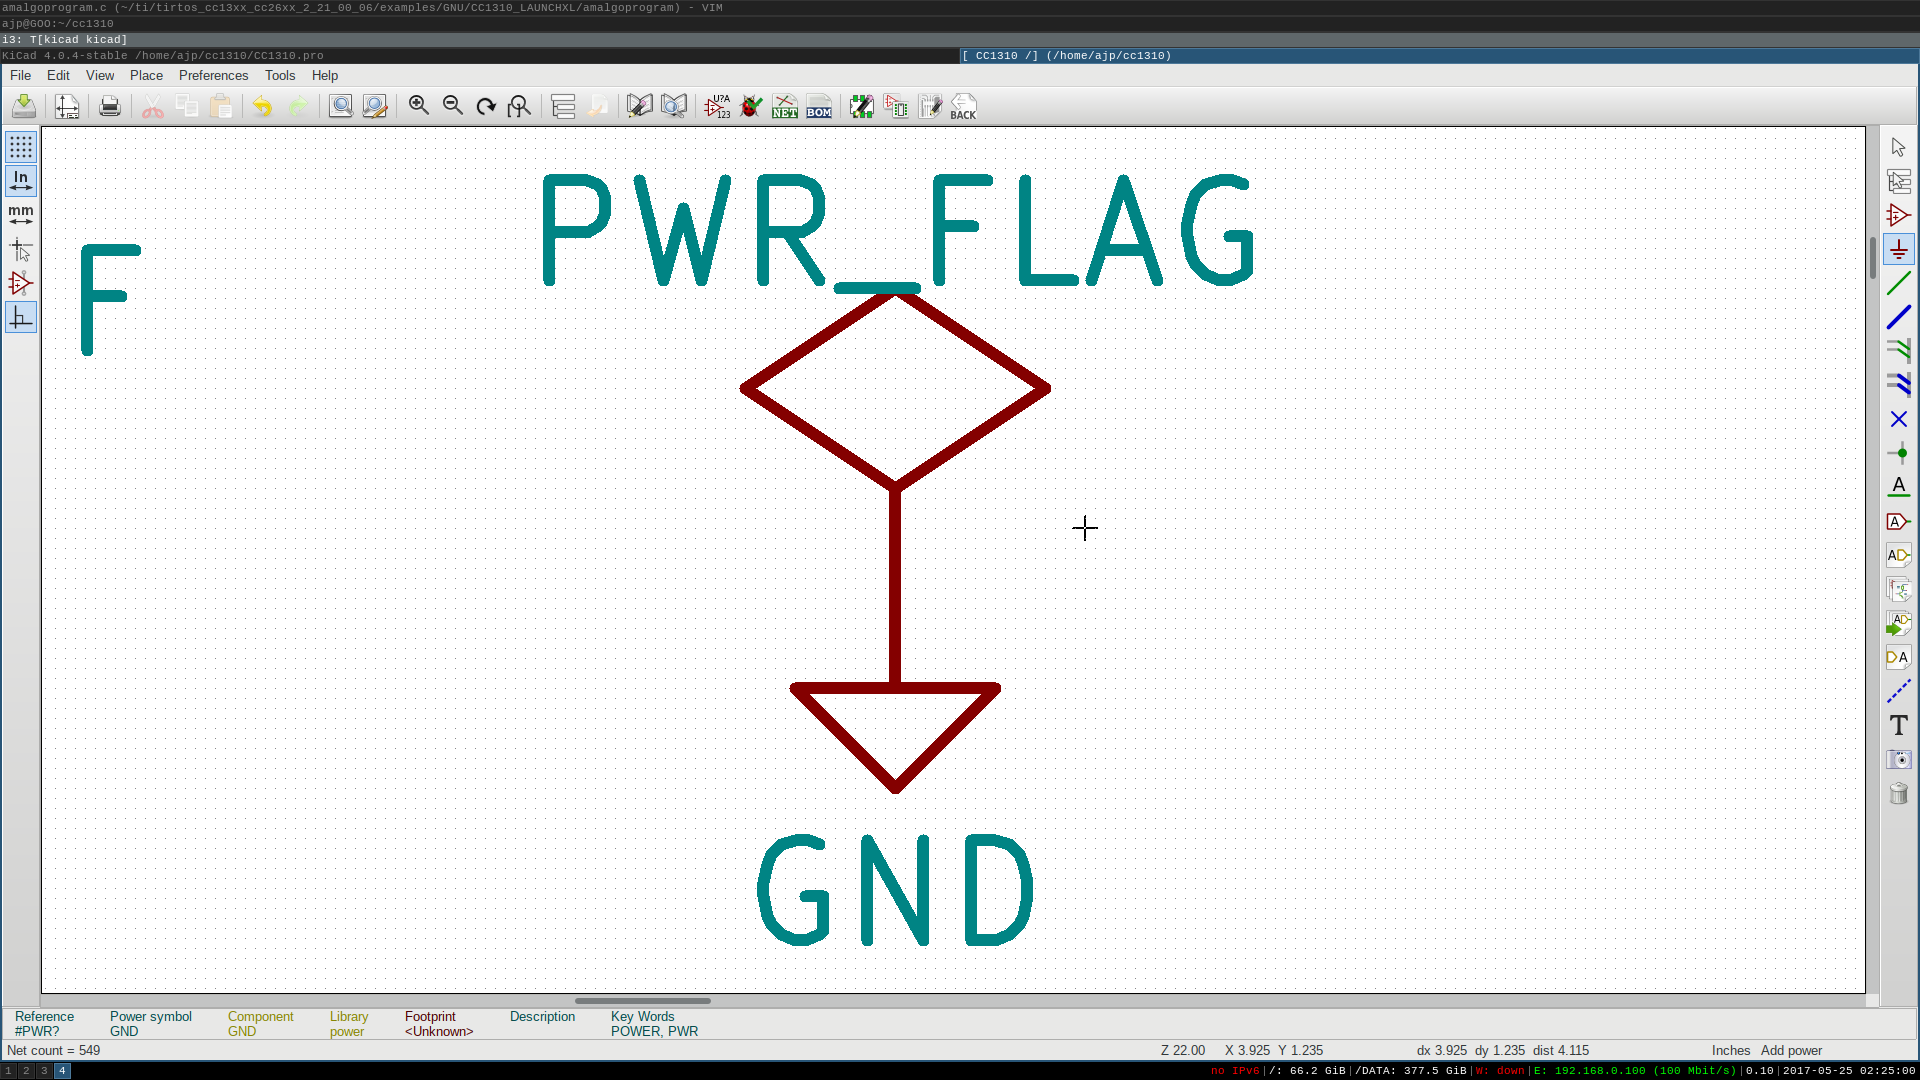Select import hierarchical label tool
The image size is (1920, 1080).
[1898, 623]
